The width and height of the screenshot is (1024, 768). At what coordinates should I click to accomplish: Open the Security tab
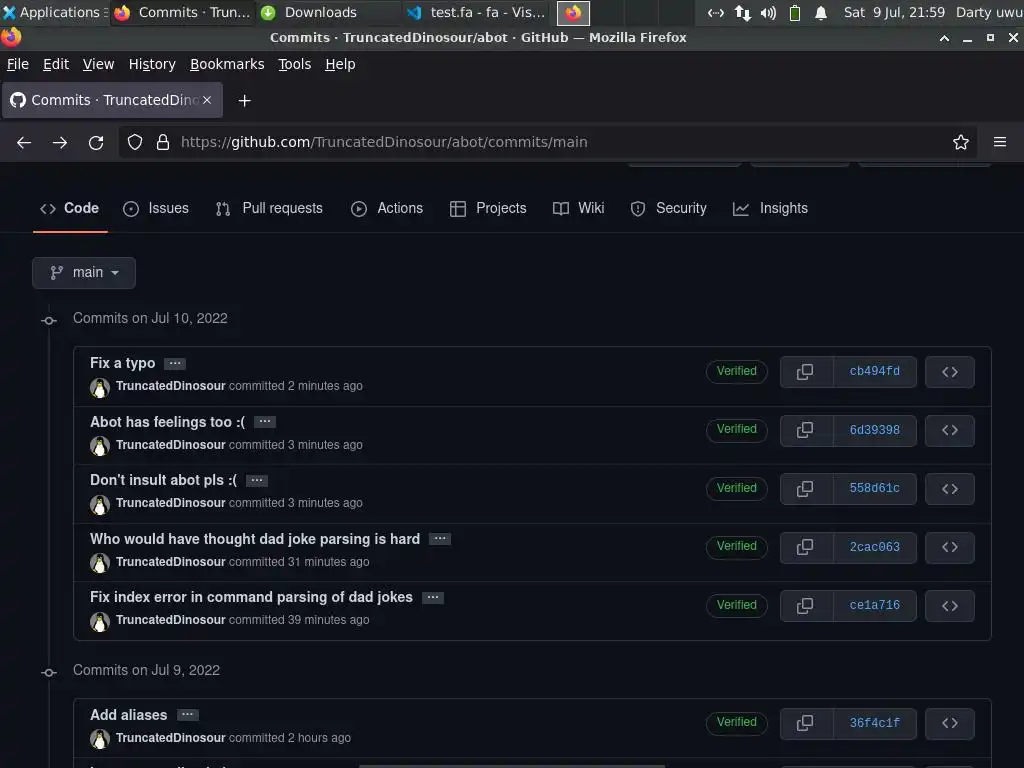coord(669,208)
